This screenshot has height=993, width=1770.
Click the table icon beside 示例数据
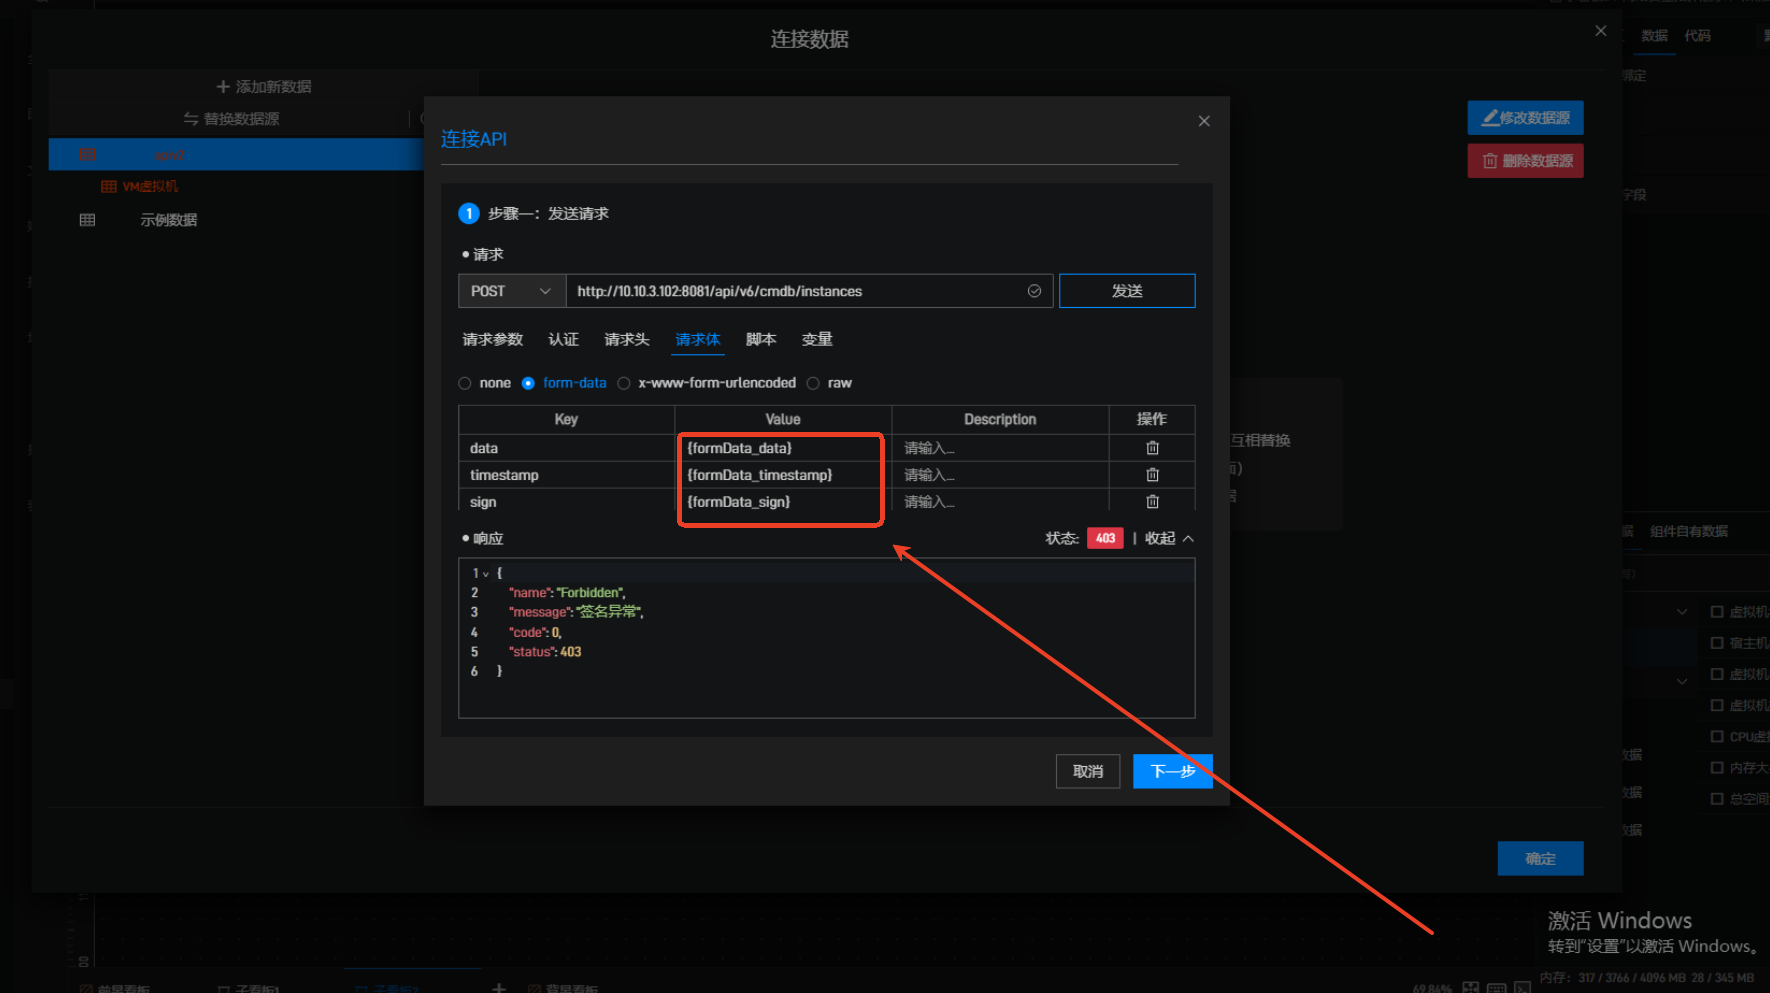(88, 220)
